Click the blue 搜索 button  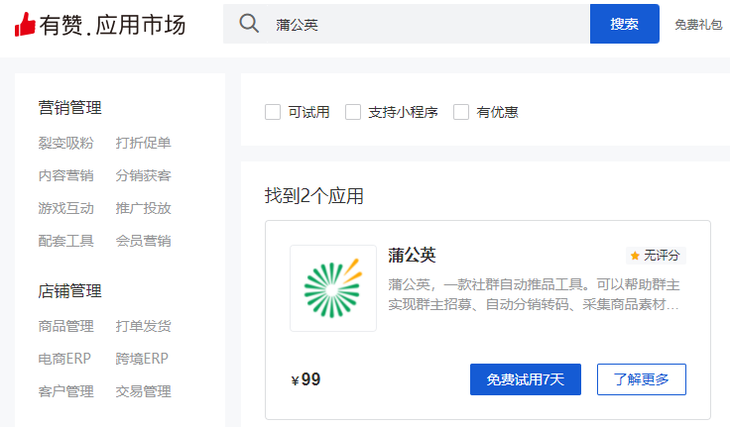[x=624, y=24]
